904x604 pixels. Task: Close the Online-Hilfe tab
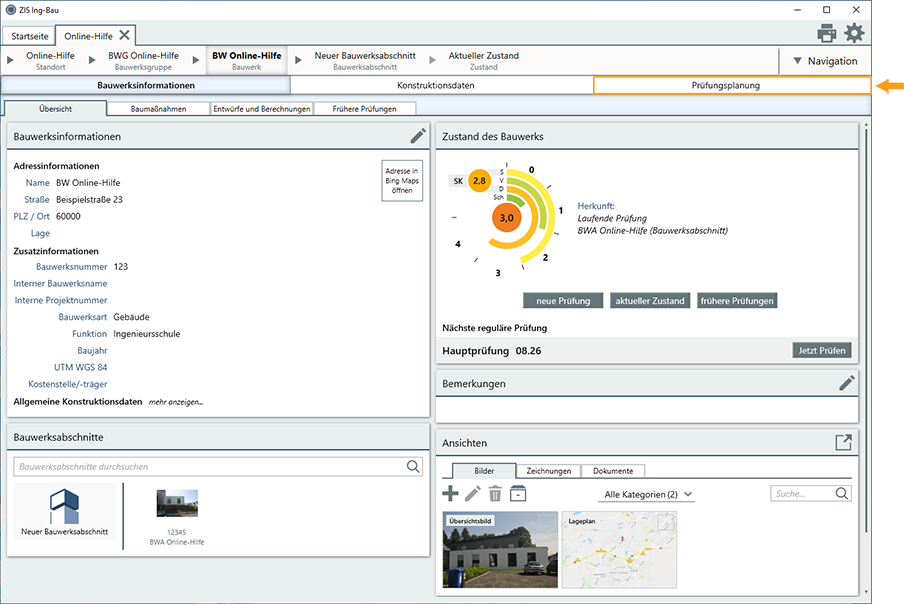point(124,35)
